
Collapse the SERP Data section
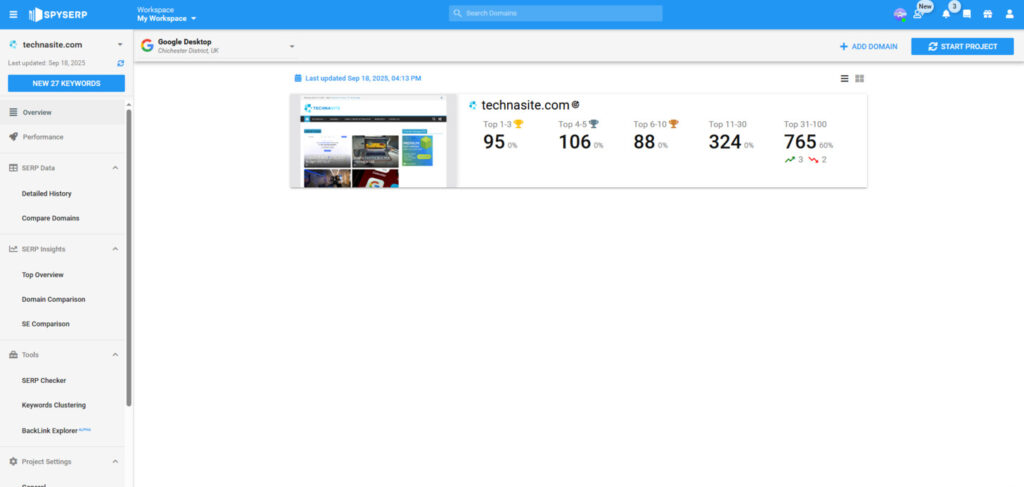115,168
